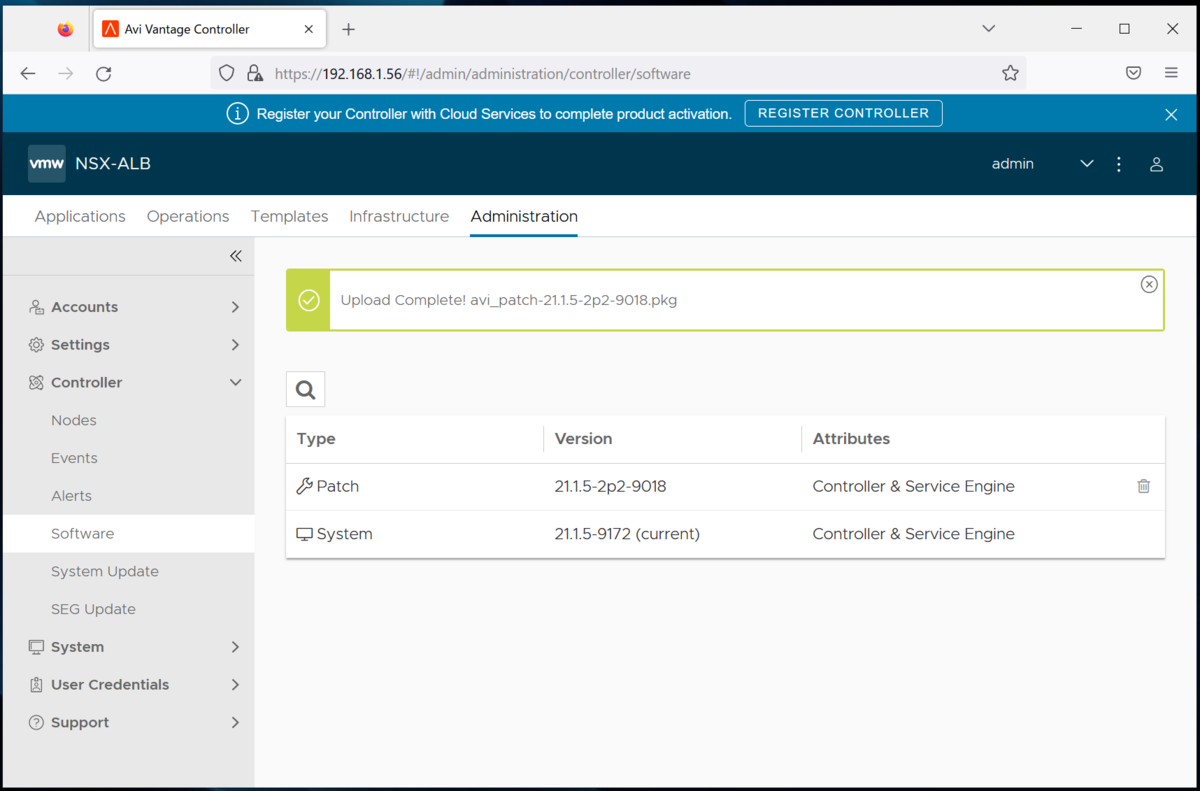Close the Avi Vantage Controller tab

(309, 29)
